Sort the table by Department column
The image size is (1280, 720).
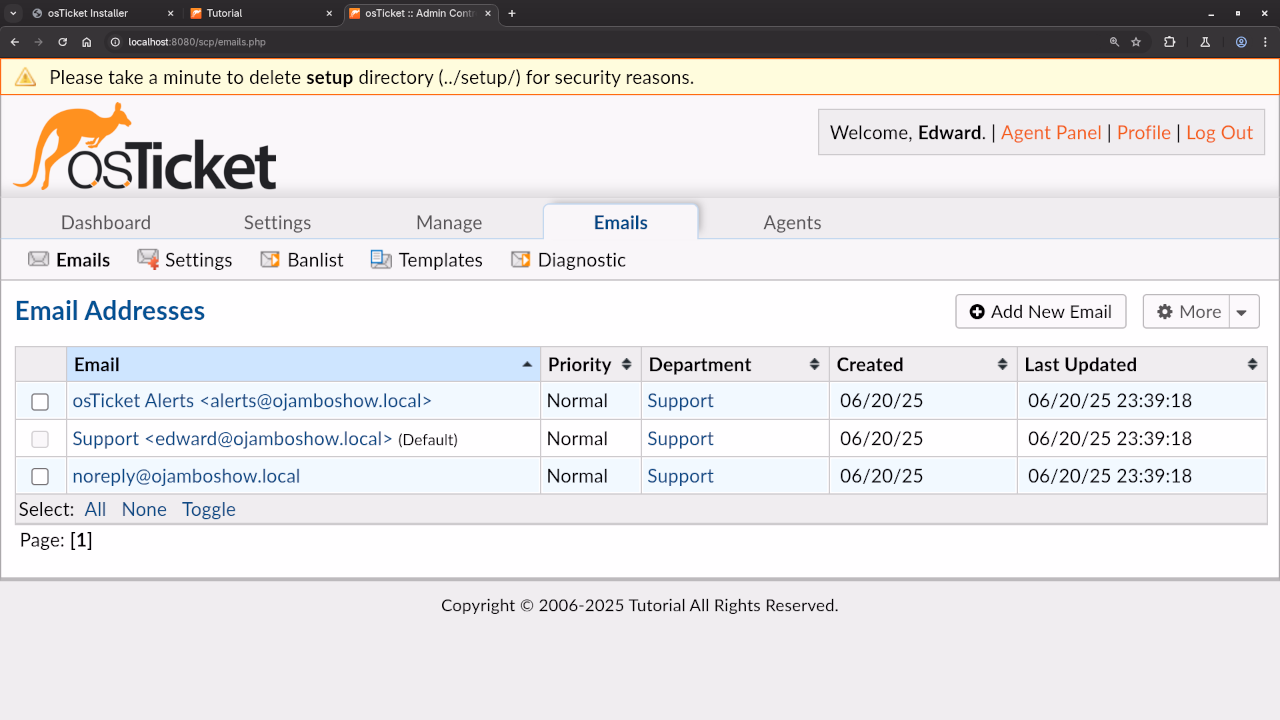[735, 365]
